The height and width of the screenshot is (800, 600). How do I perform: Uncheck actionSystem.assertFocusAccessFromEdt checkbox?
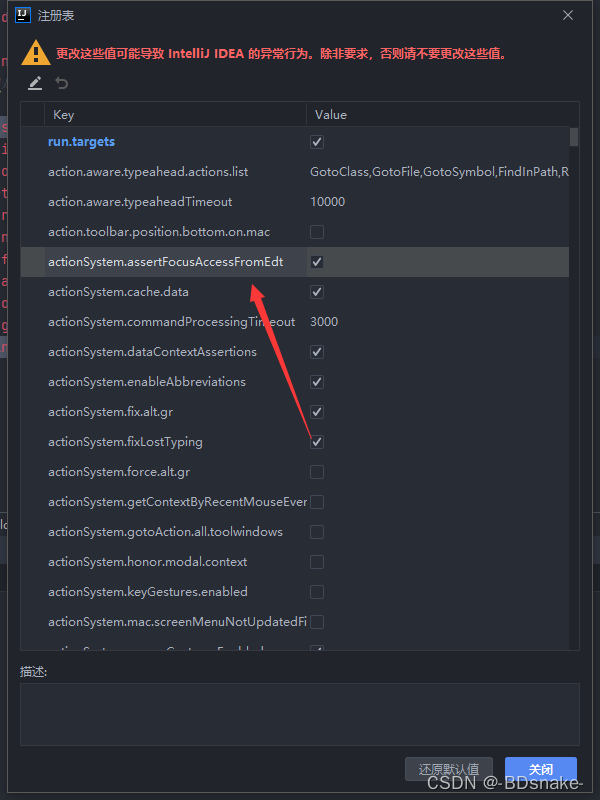[317, 262]
